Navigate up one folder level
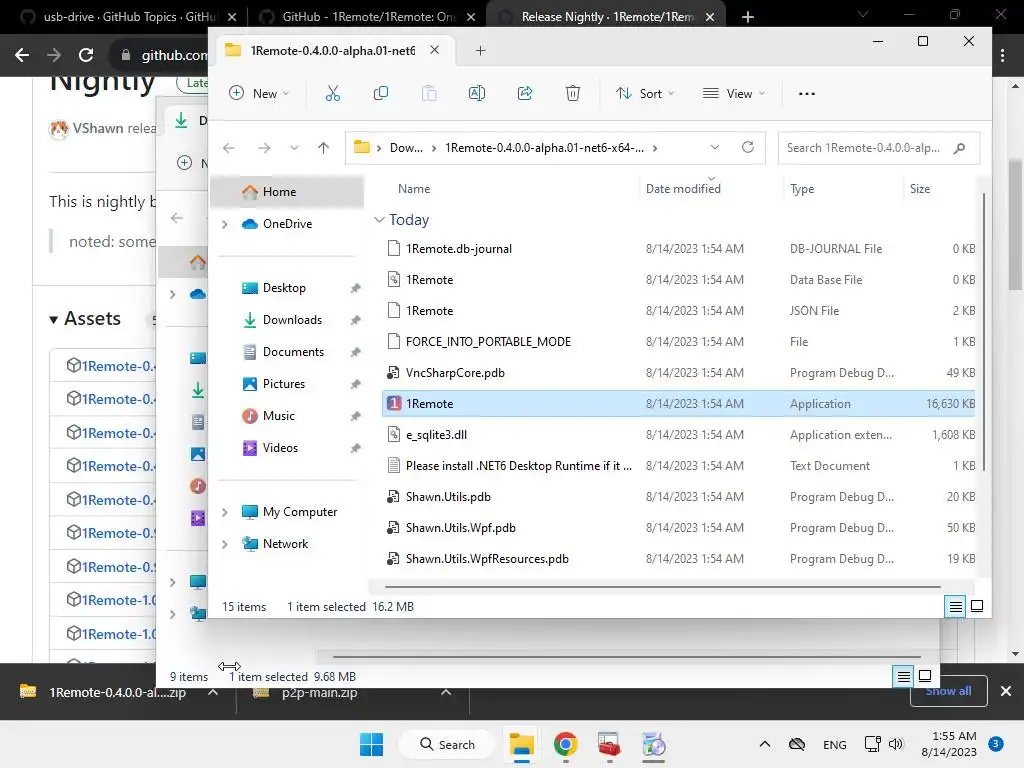 (x=323, y=148)
